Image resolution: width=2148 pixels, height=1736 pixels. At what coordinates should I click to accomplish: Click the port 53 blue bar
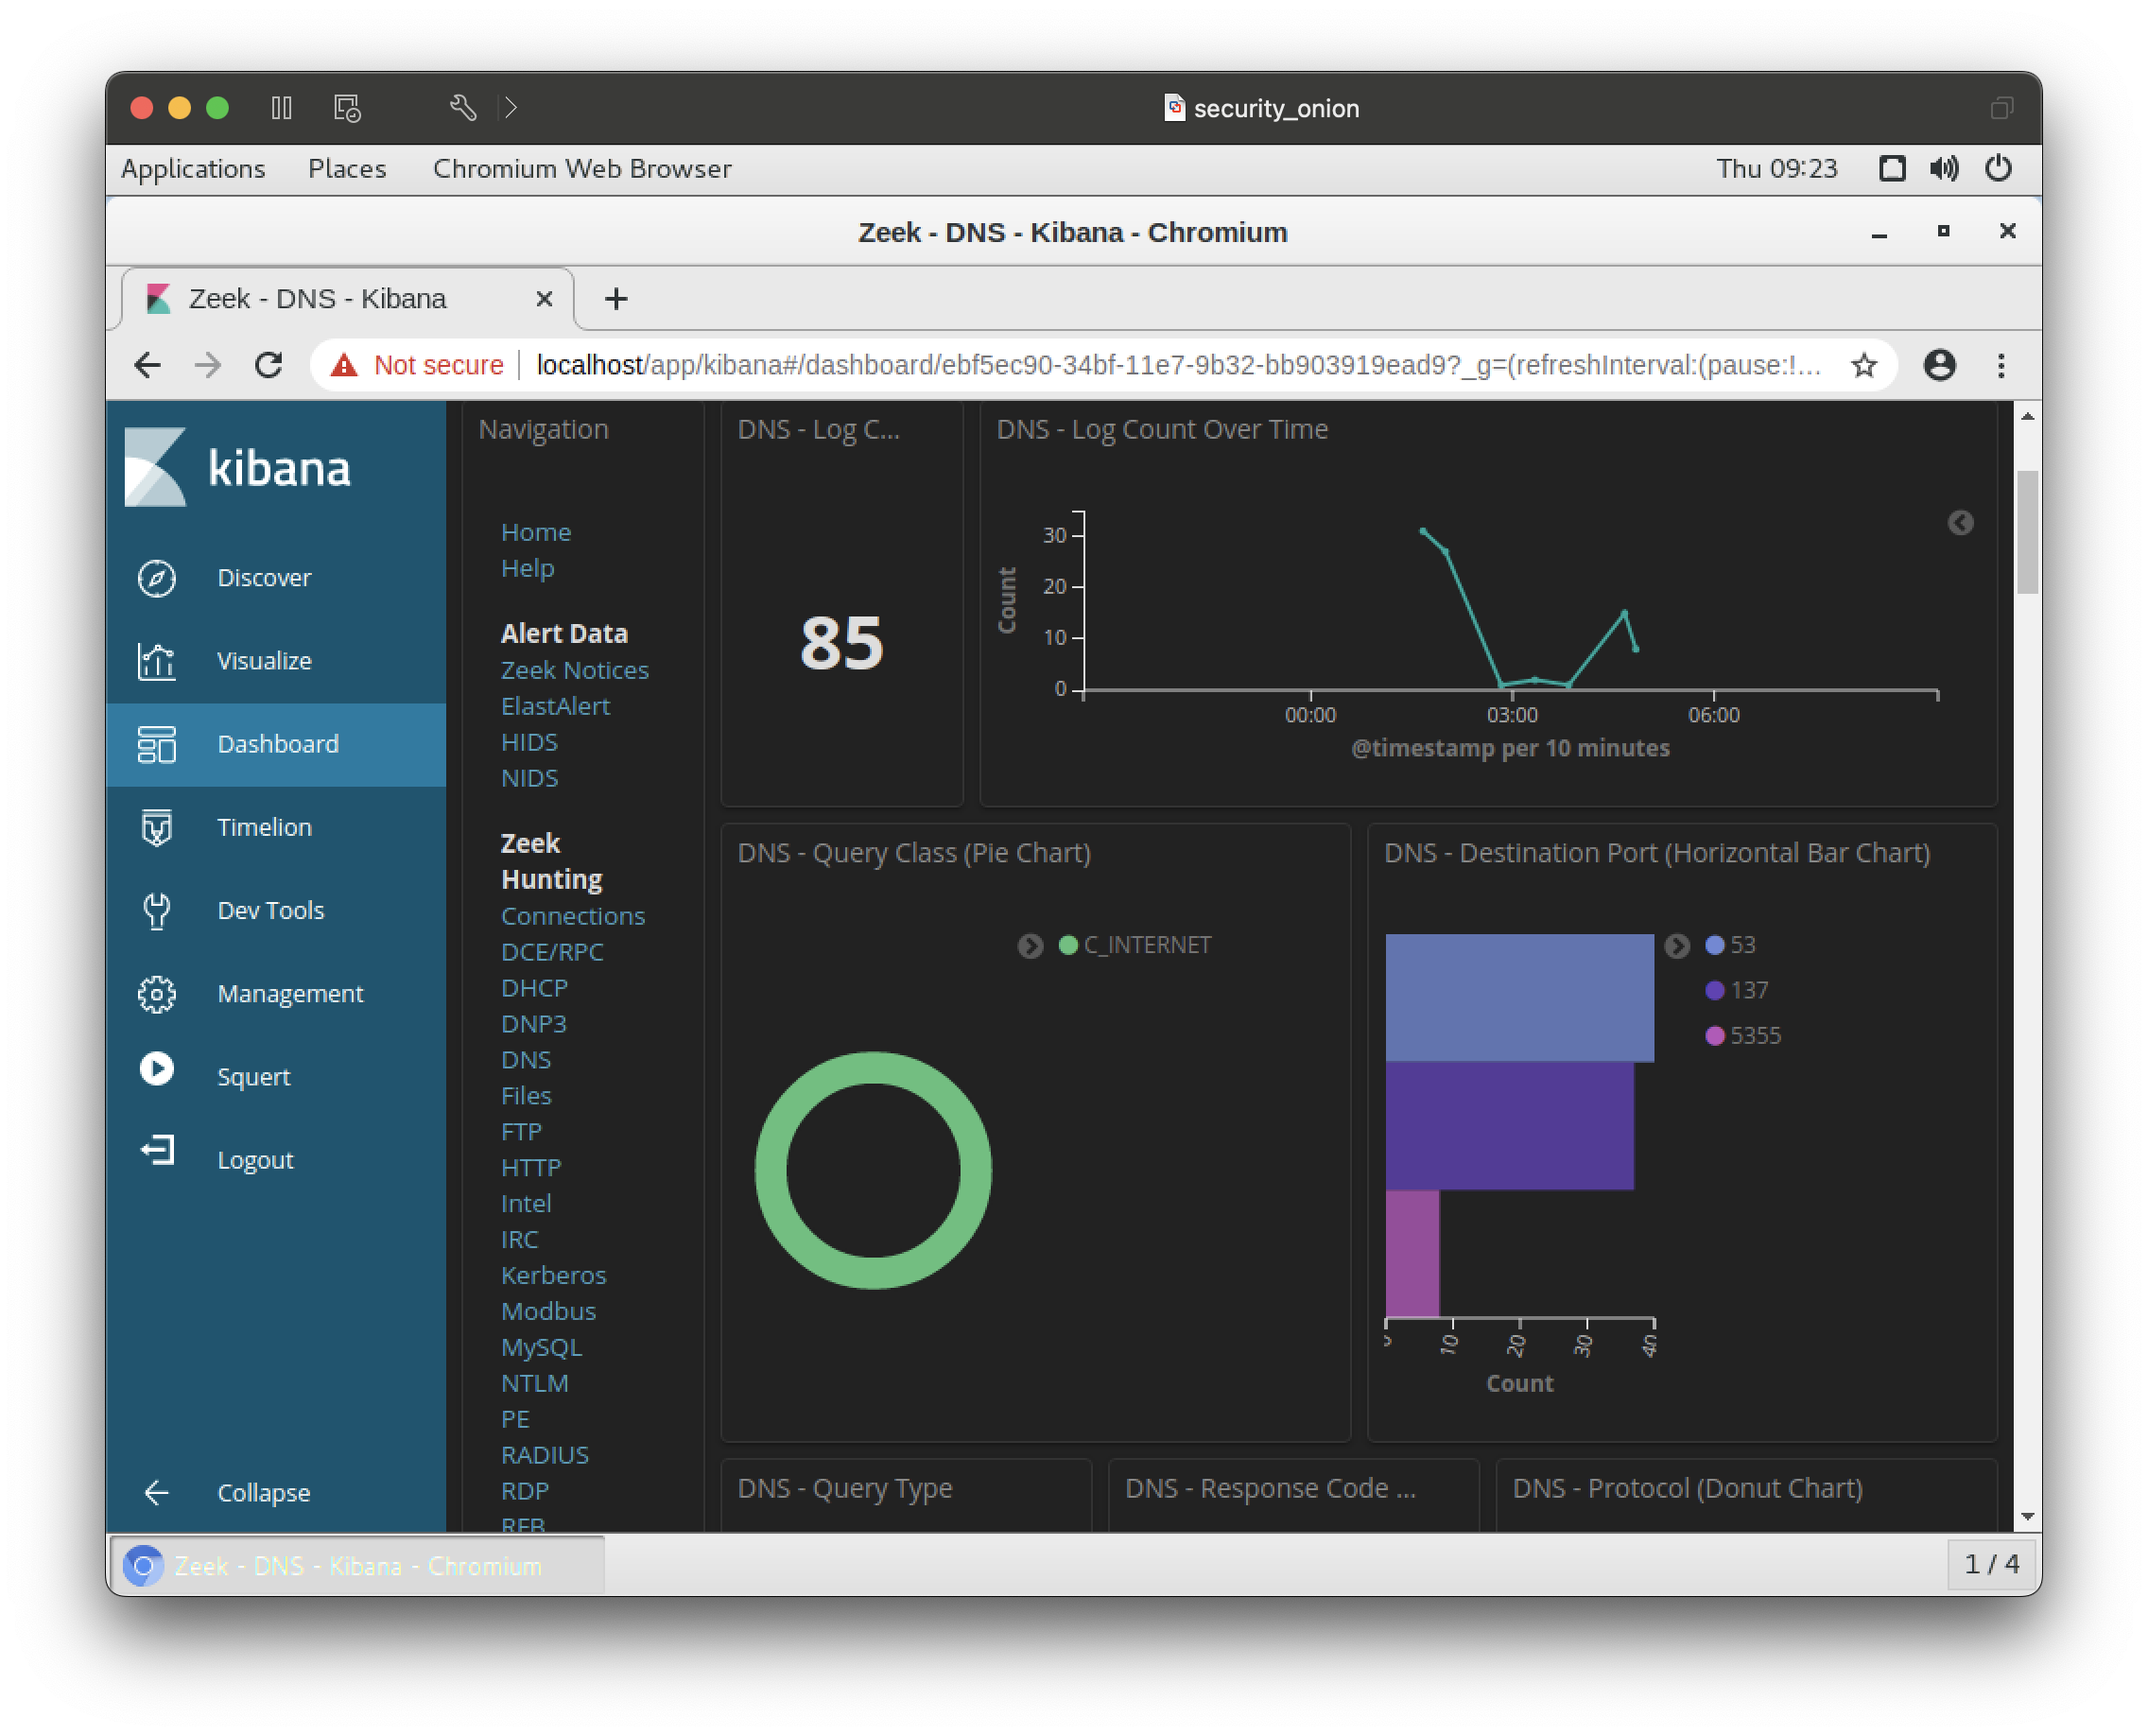point(1519,998)
